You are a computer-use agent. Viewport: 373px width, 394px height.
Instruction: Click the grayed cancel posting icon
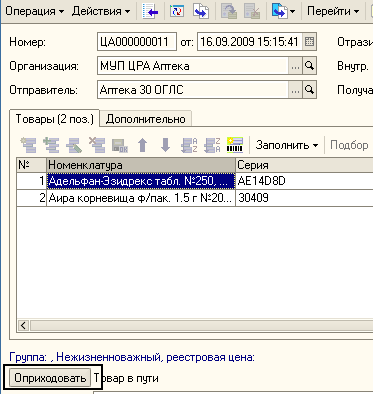pyautogui.click(x=252, y=11)
